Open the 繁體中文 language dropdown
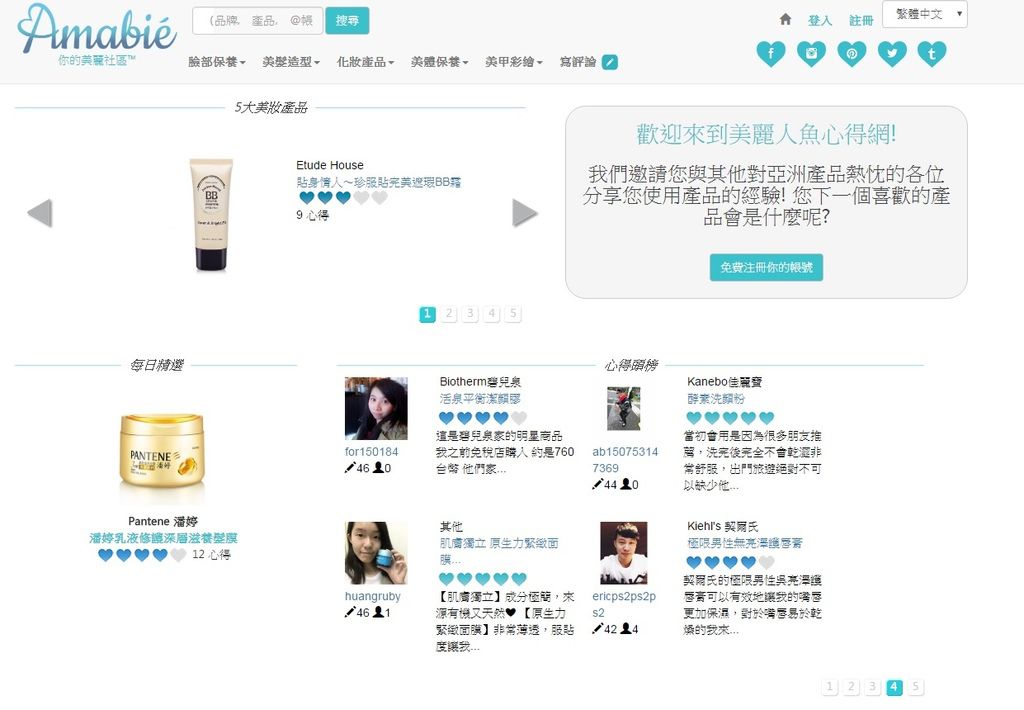The image size is (1024, 710). 925,14
